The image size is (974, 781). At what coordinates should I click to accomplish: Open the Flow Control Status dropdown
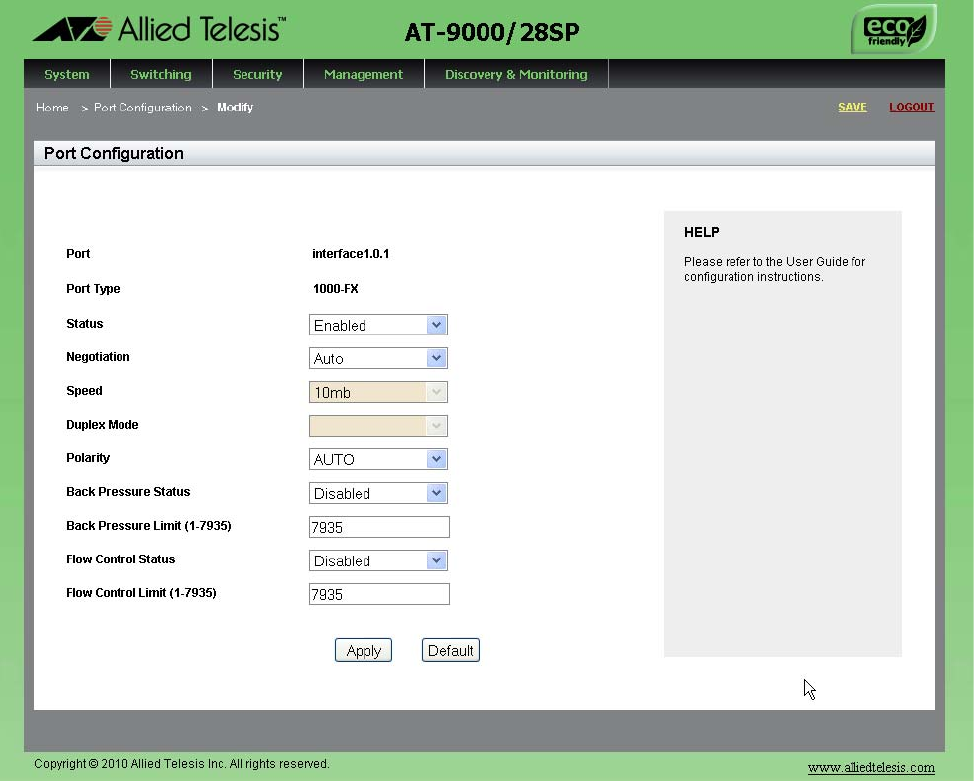(378, 560)
